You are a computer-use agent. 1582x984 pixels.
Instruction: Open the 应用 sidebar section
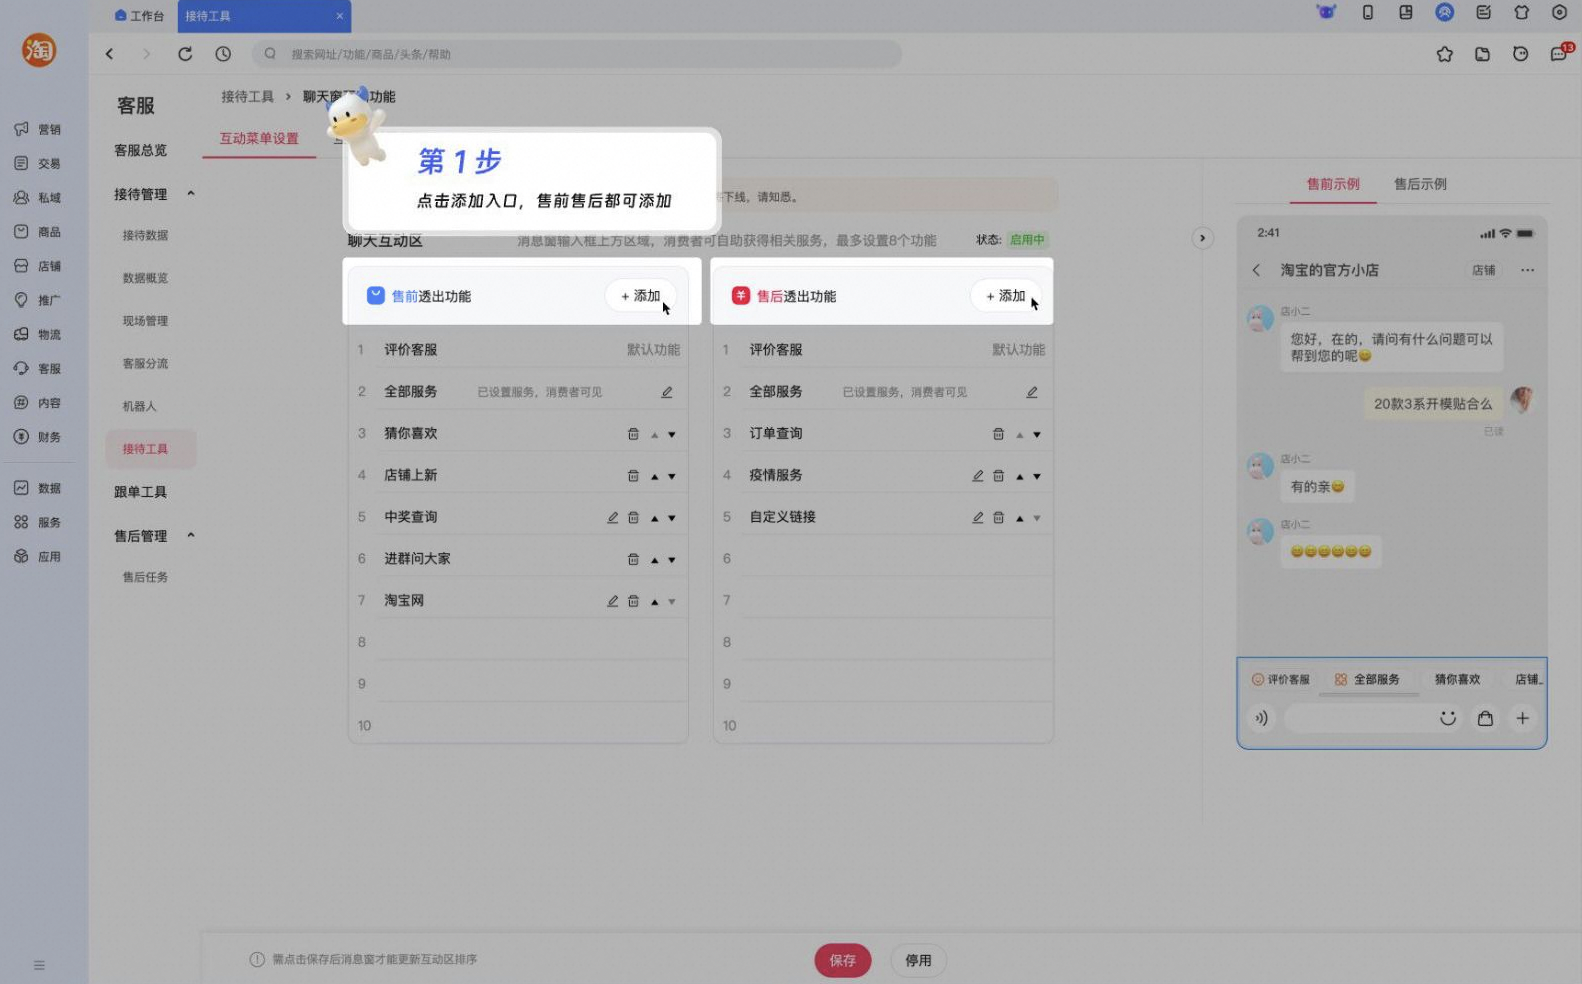[x=38, y=556]
